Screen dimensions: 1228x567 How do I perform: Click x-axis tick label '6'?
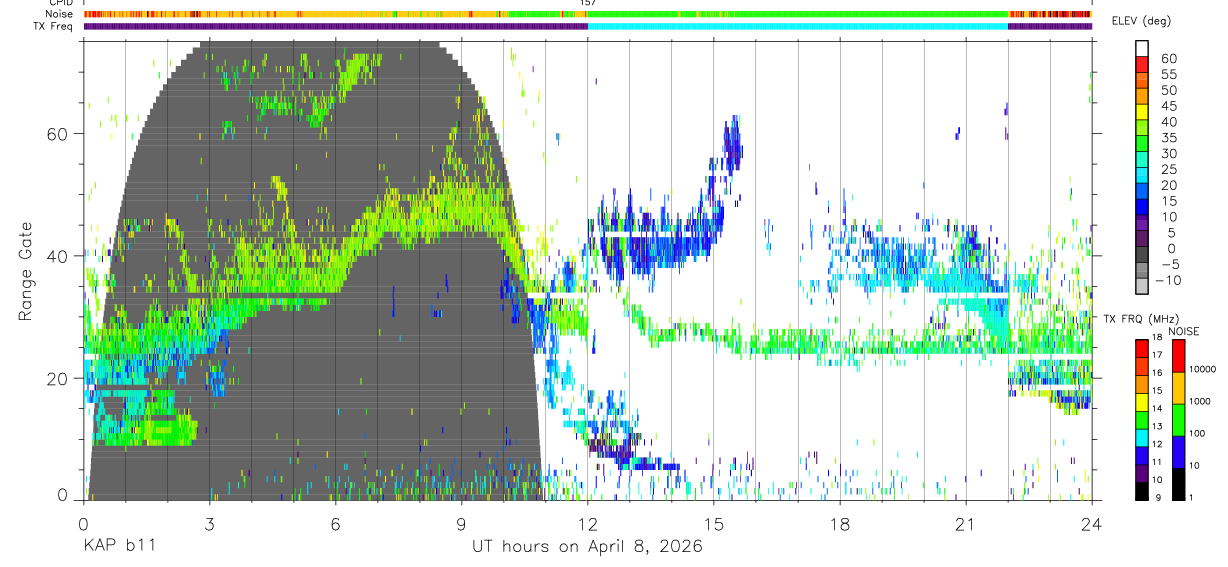click(x=335, y=524)
